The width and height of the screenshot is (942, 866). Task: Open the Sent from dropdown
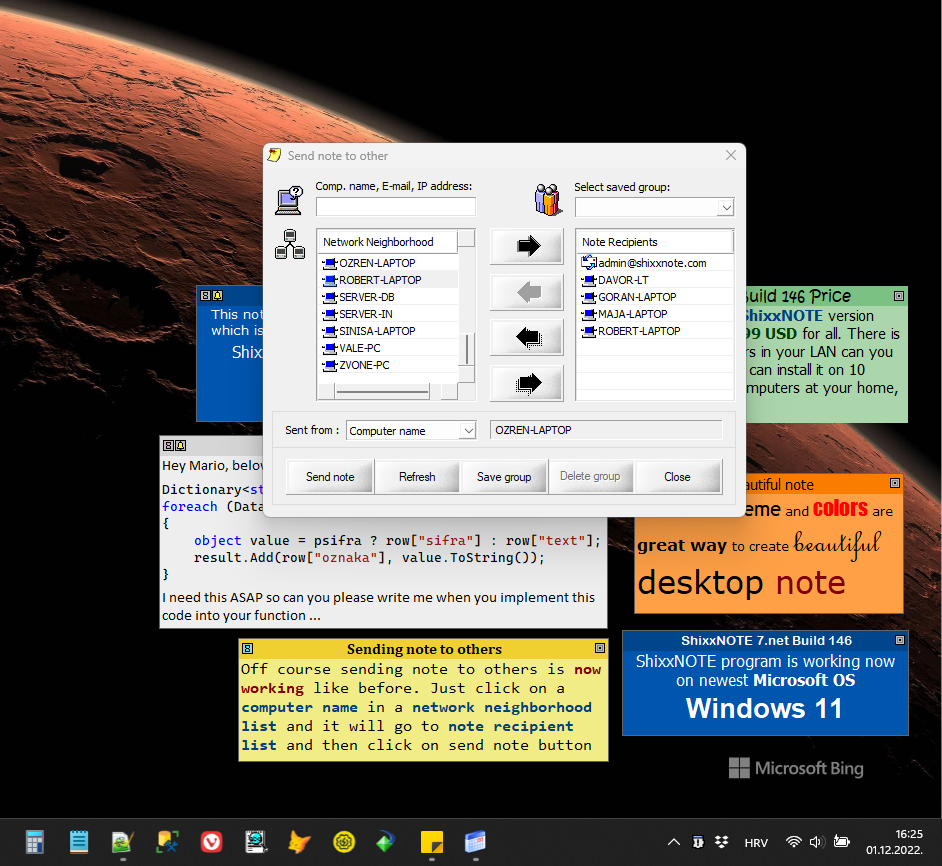pos(467,430)
